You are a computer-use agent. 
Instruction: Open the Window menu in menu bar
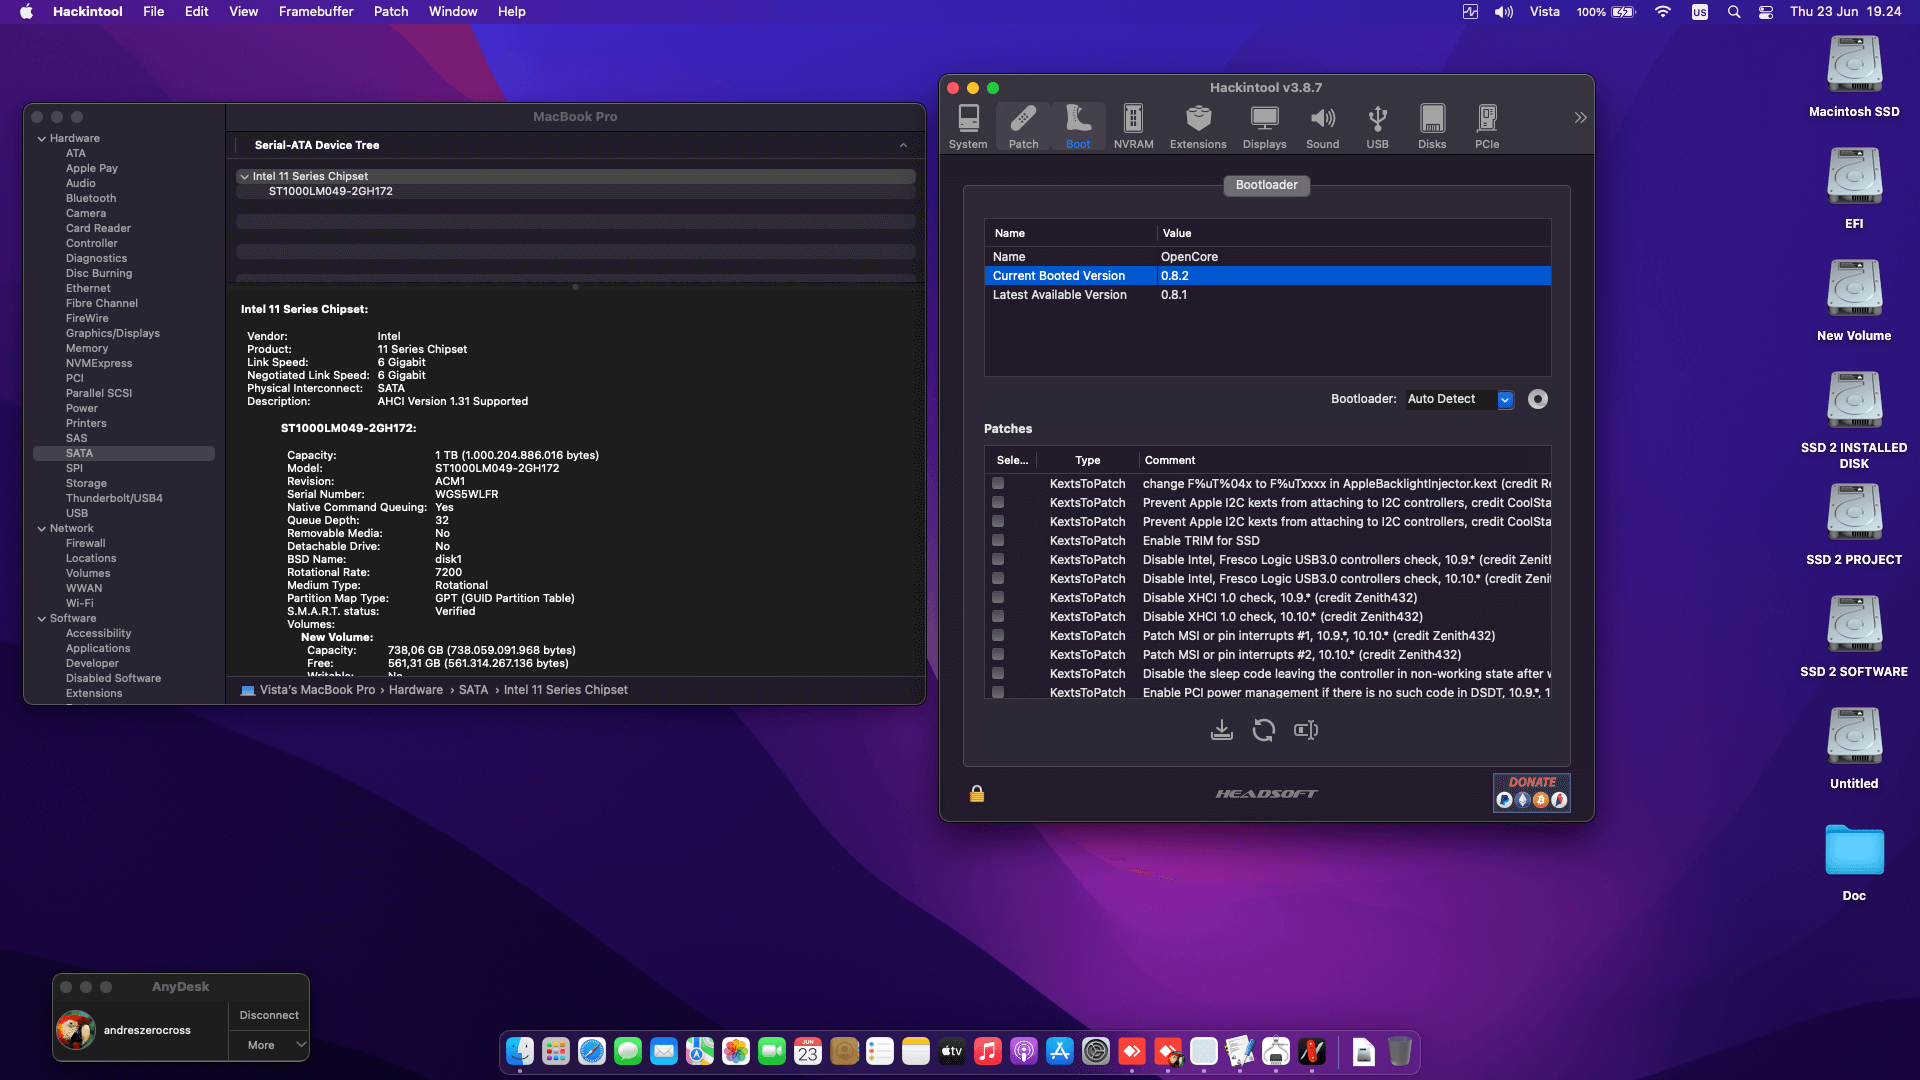453,12
